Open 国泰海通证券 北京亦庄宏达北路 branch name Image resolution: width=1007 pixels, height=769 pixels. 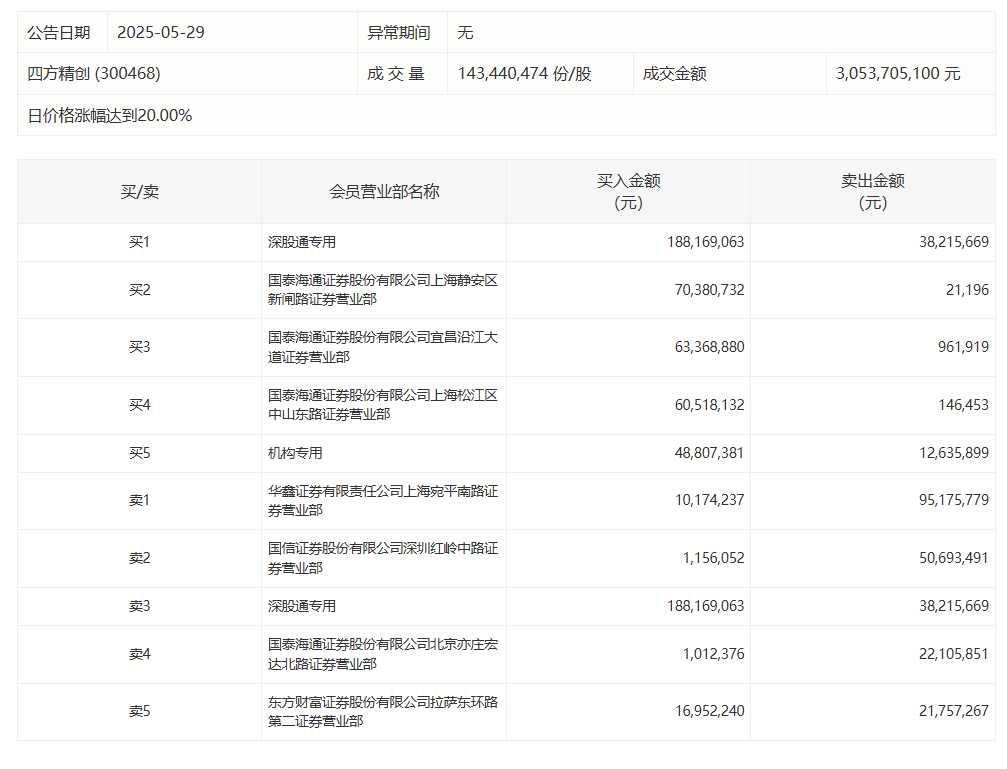point(382,654)
